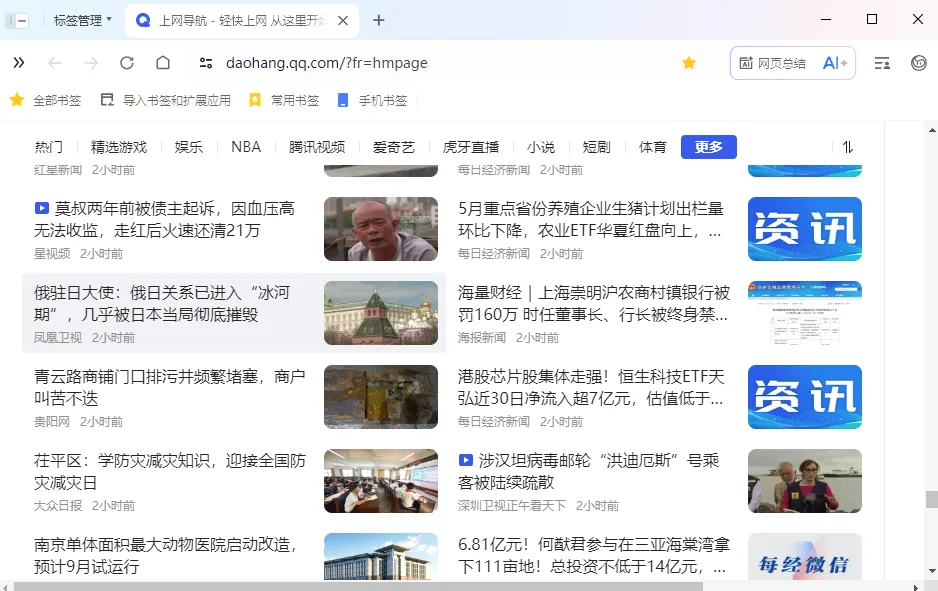Switch to 小说 tab
The width and height of the screenshot is (938, 591).
pos(541,147)
